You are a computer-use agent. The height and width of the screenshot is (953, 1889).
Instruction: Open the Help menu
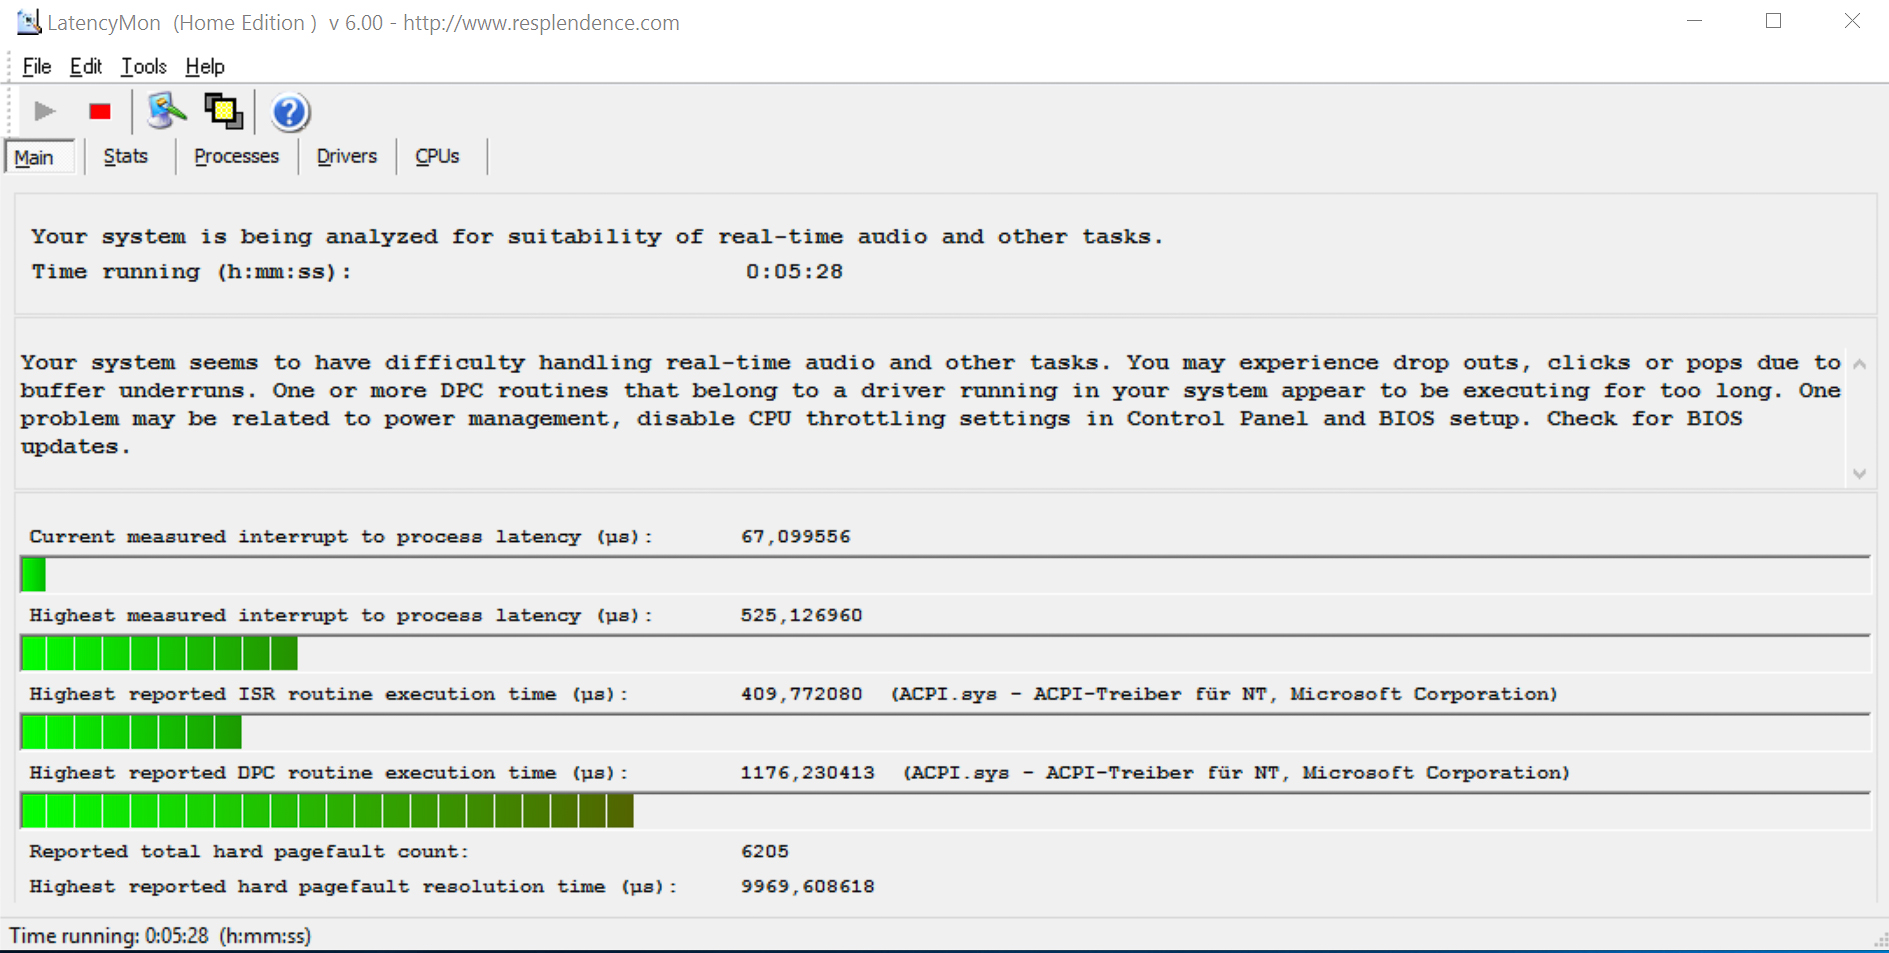pos(205,66)
